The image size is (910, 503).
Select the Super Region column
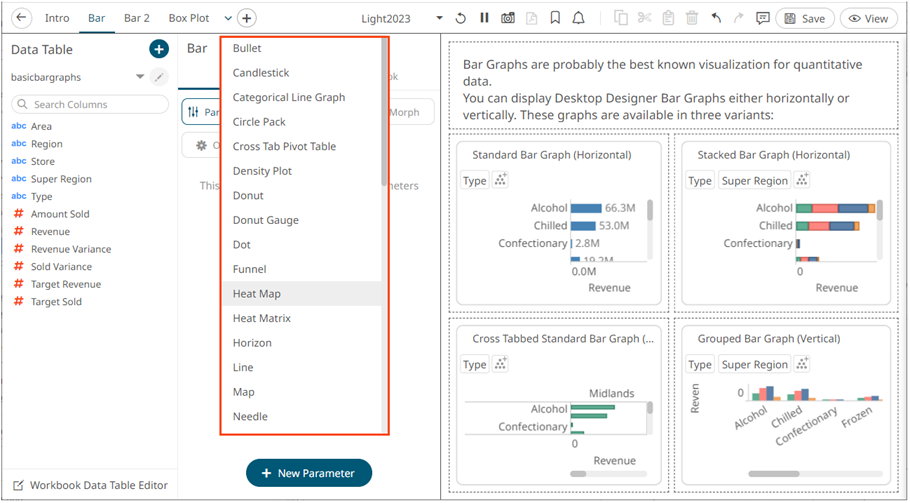61,179
